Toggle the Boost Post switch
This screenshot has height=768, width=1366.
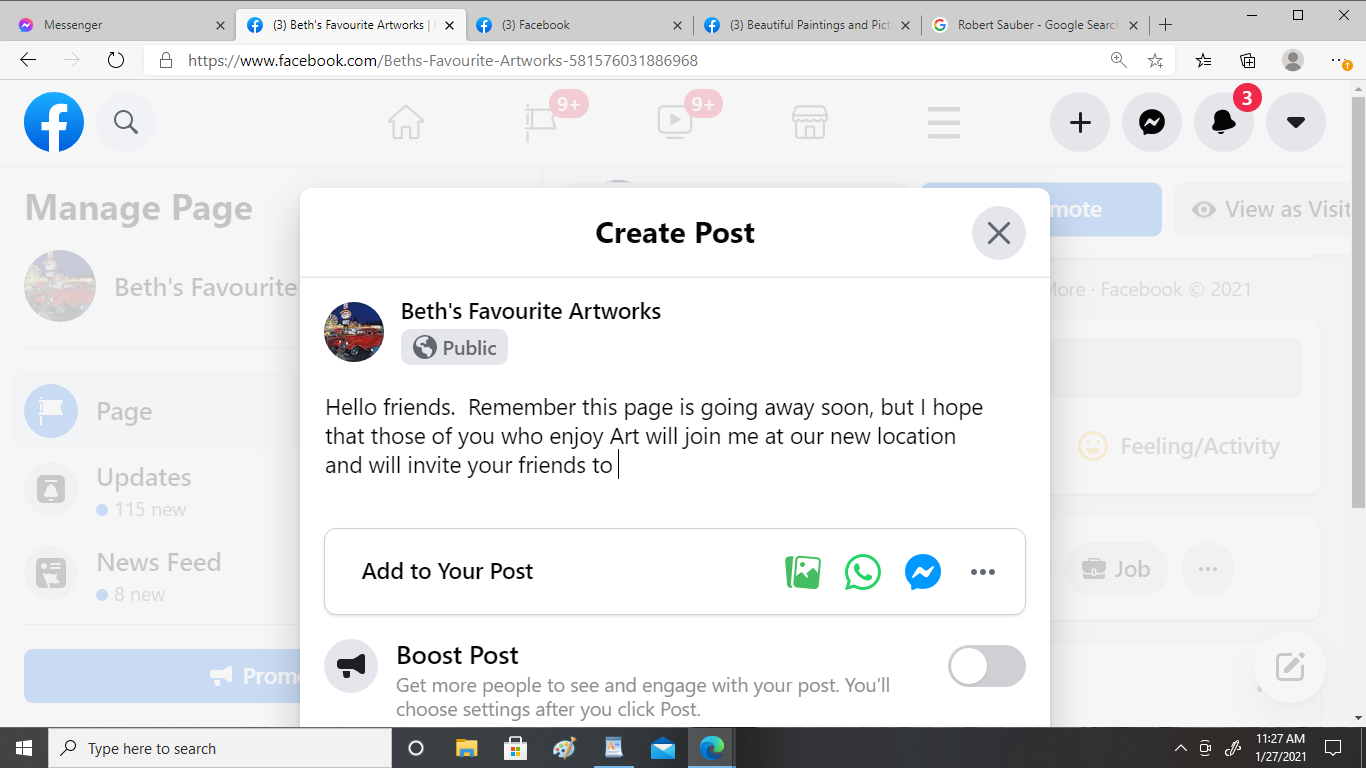pyautogui.click(x=987, y=666)
